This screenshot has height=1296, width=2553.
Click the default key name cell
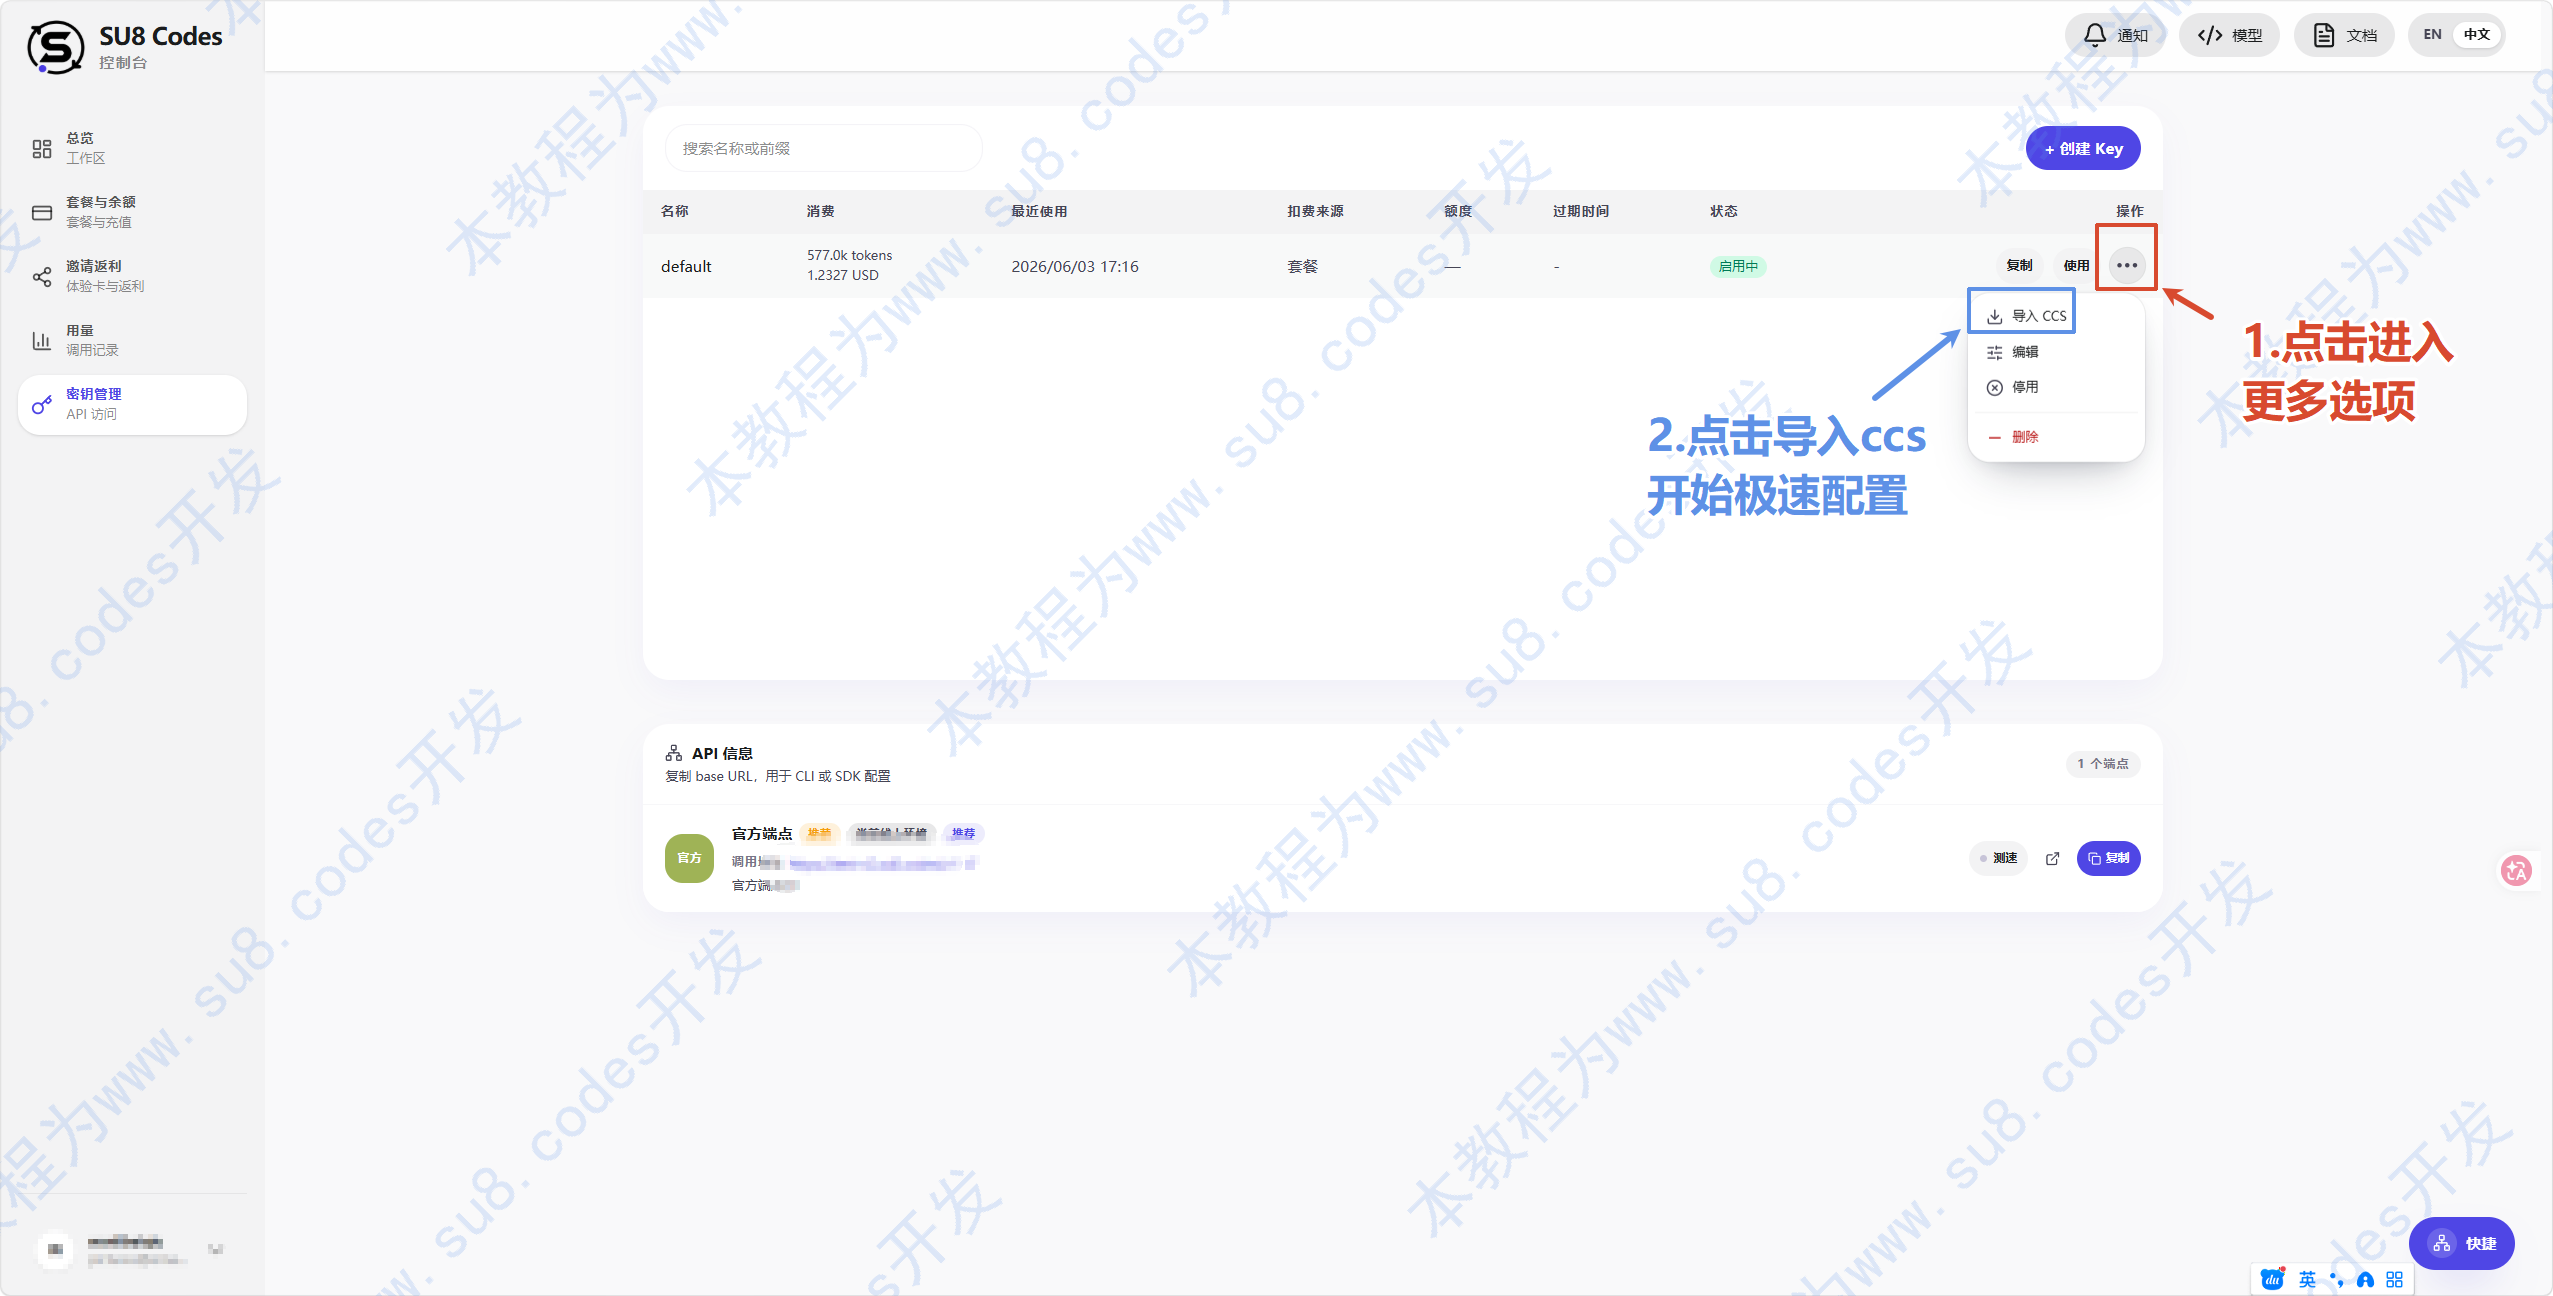pyautogui.click(x=686, y=266)
